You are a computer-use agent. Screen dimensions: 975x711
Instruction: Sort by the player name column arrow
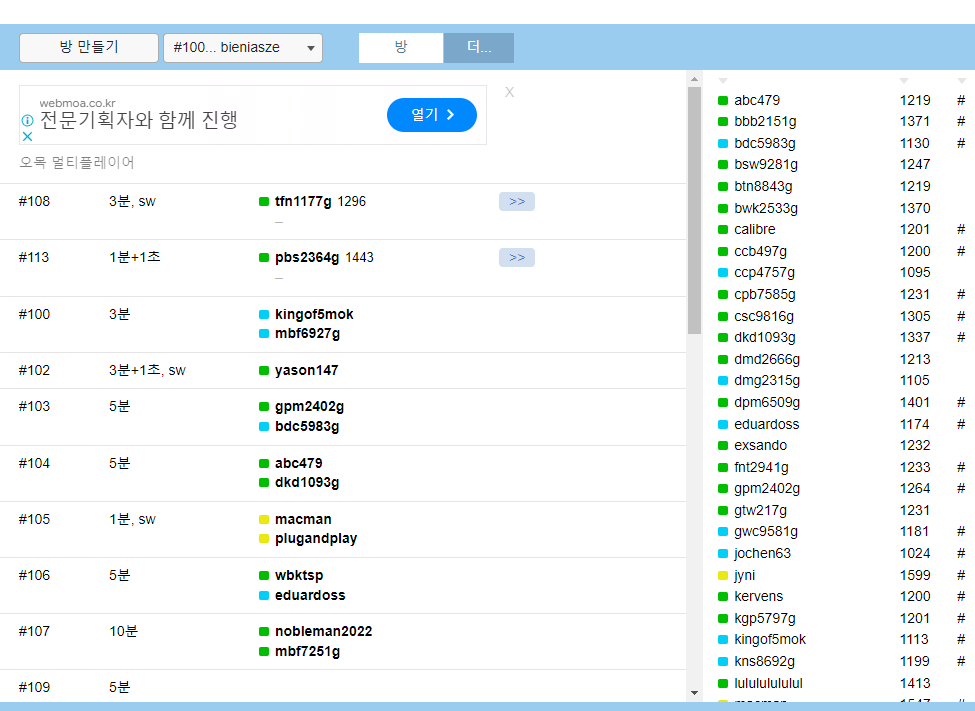(723, 81)
